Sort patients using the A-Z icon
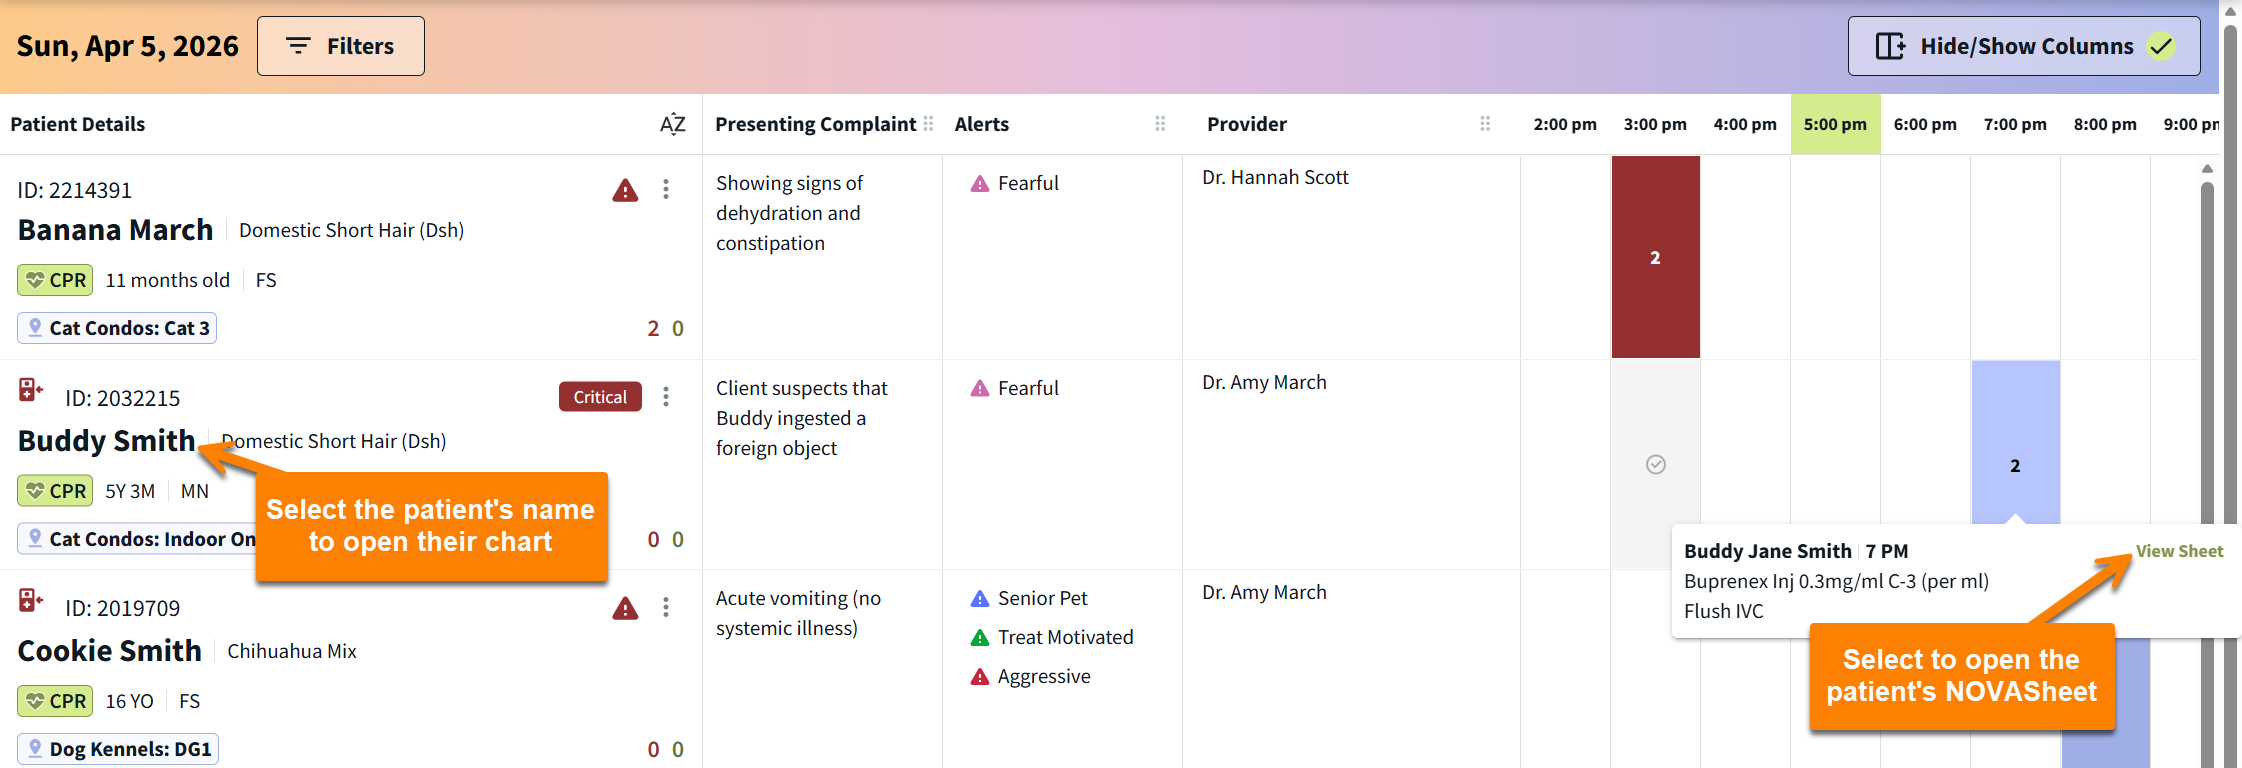2242x768 pixels. [x=672, y=123]
